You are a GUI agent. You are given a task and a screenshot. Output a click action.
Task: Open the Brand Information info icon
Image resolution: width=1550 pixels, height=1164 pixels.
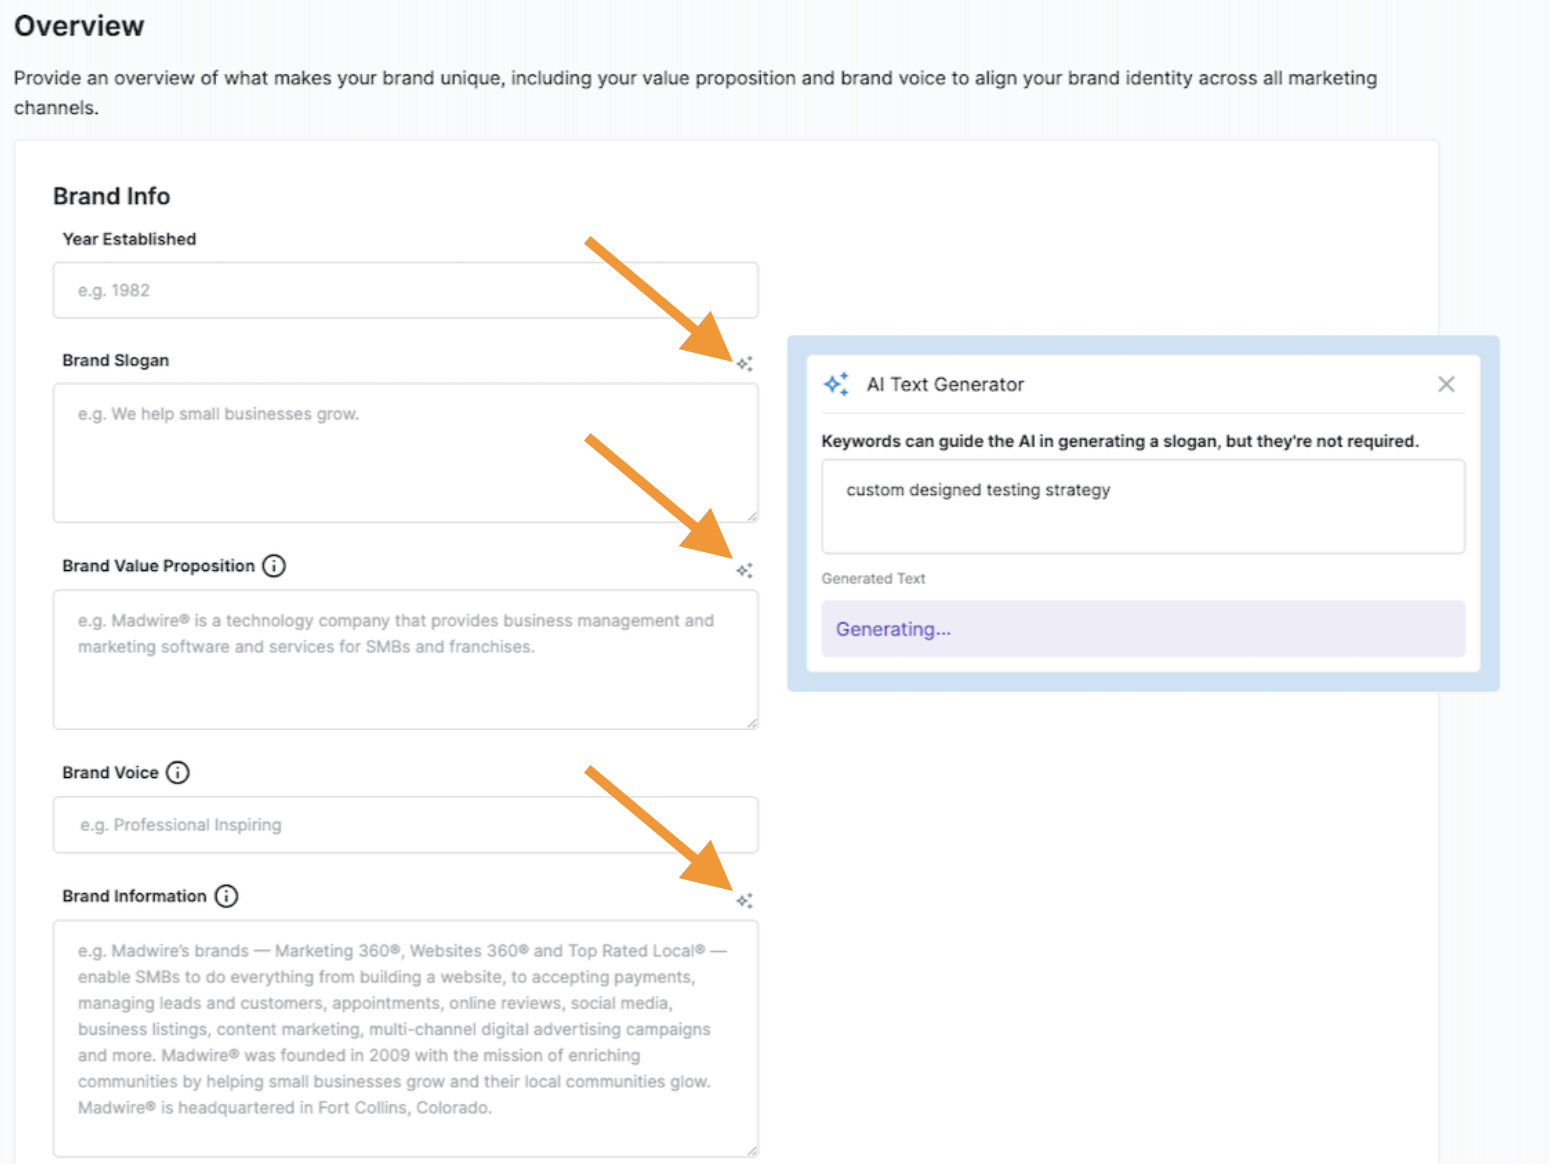pyautogui.click(x=227, y=896)
